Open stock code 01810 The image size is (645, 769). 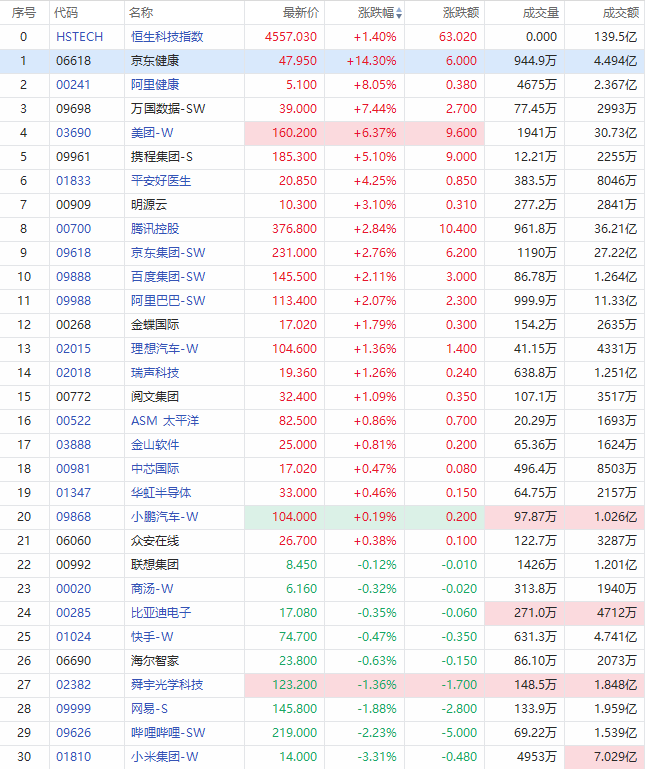tap(74, 757)
